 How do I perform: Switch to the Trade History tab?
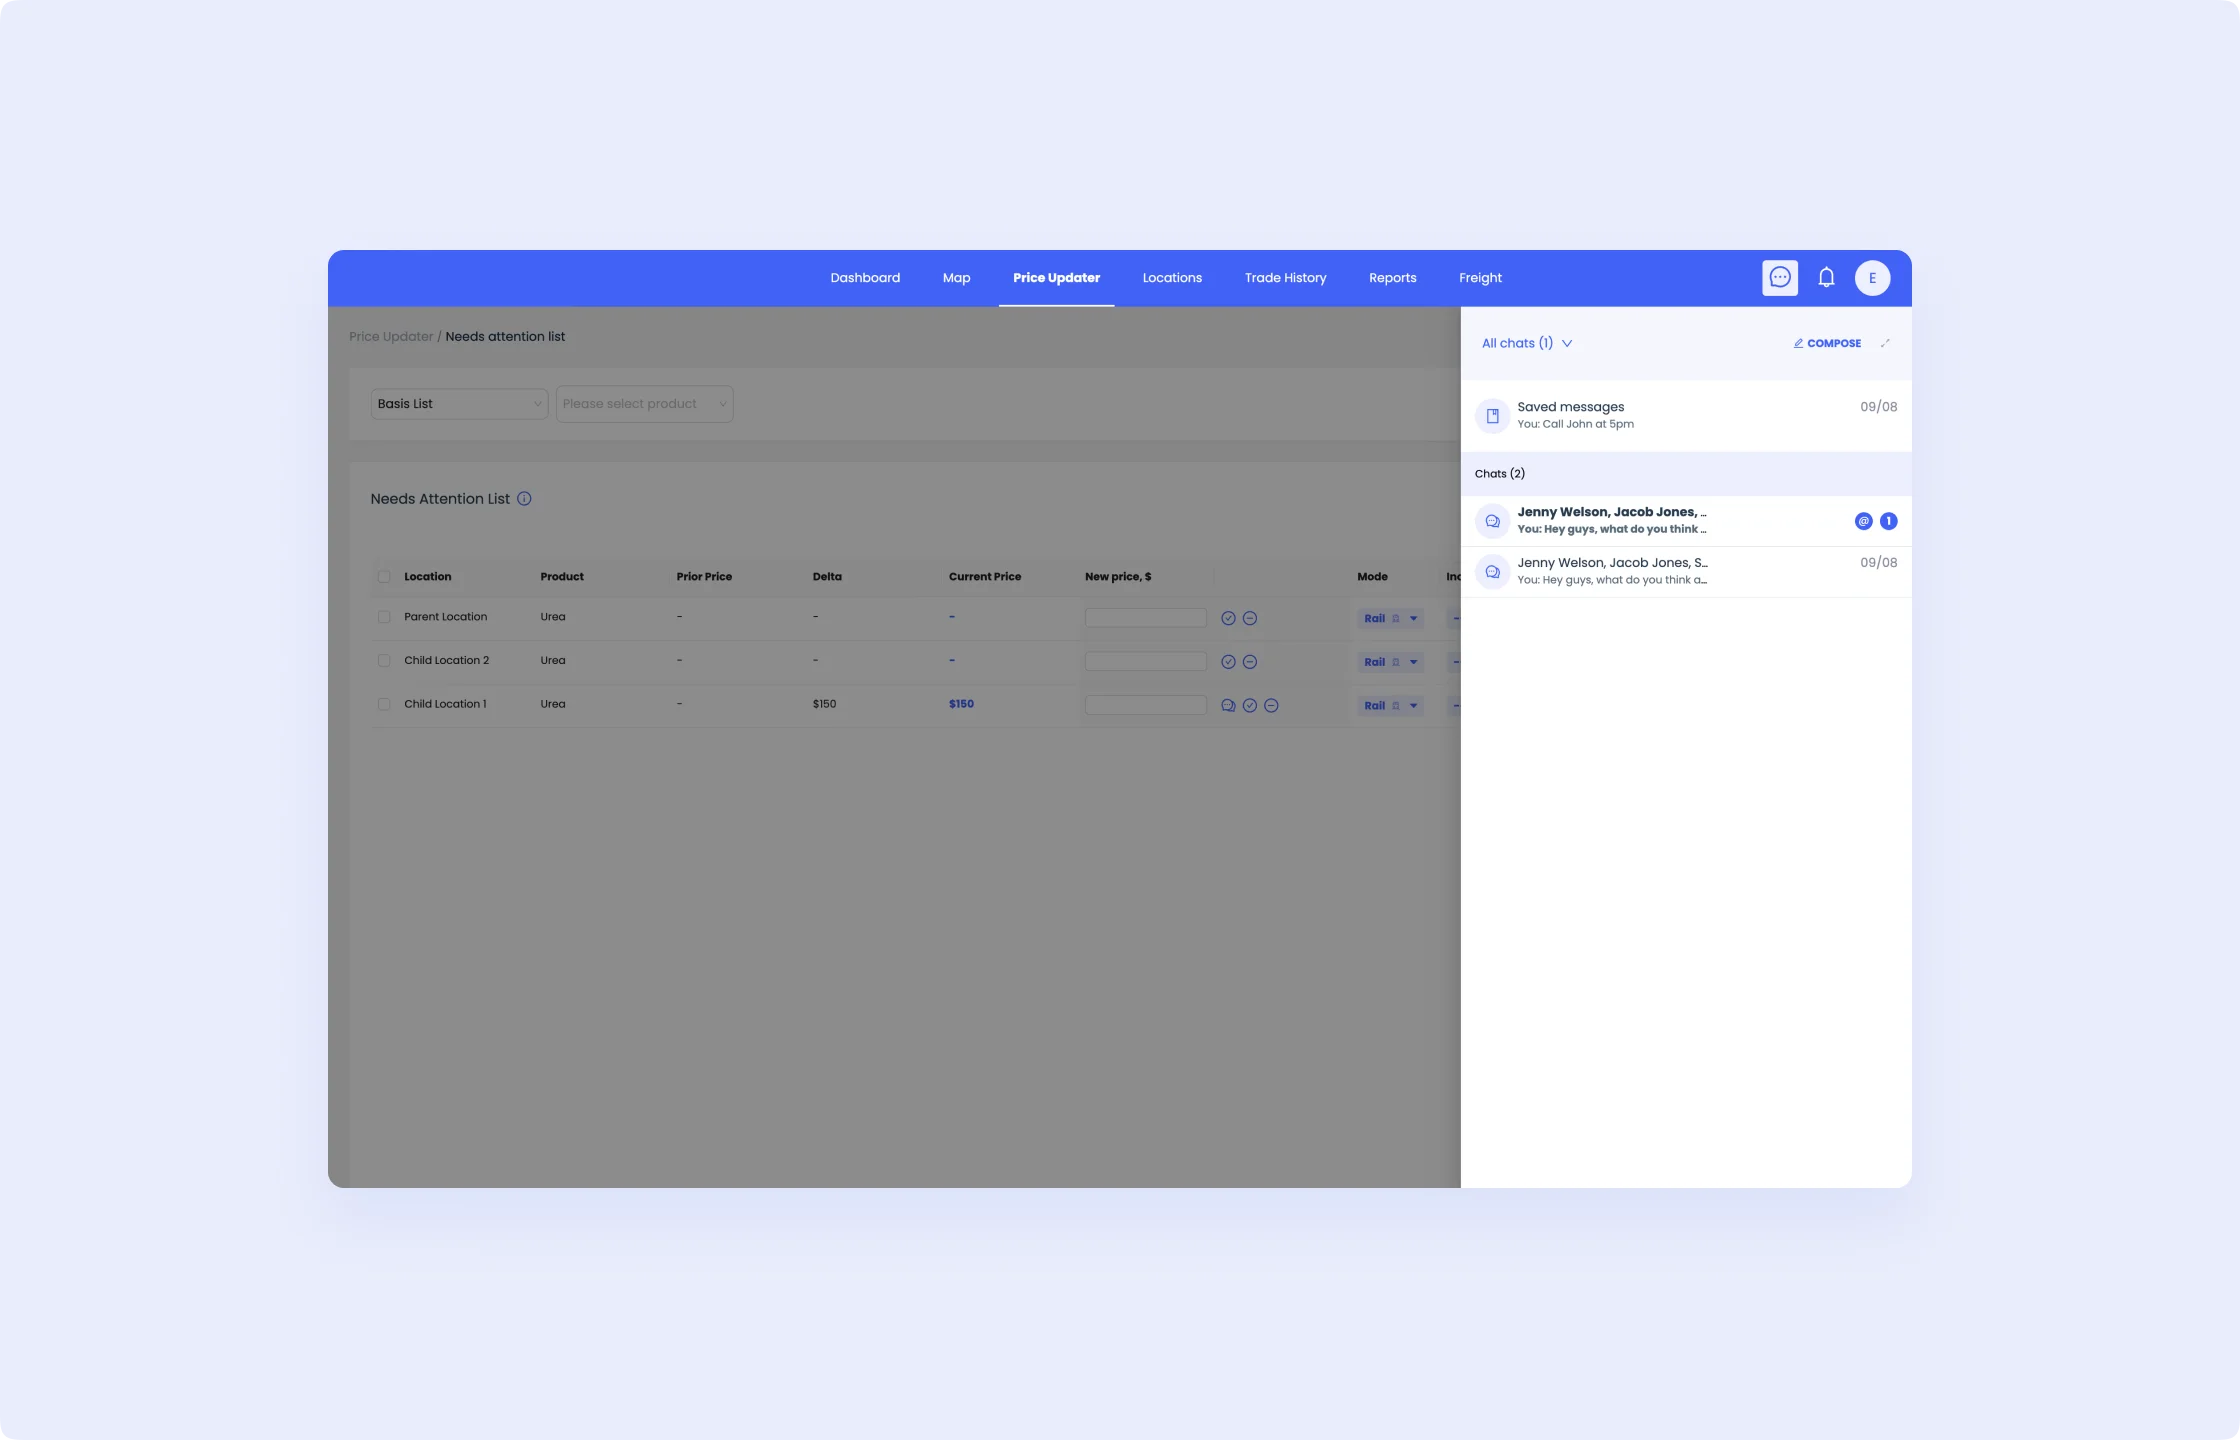[x=1285, y=278]
